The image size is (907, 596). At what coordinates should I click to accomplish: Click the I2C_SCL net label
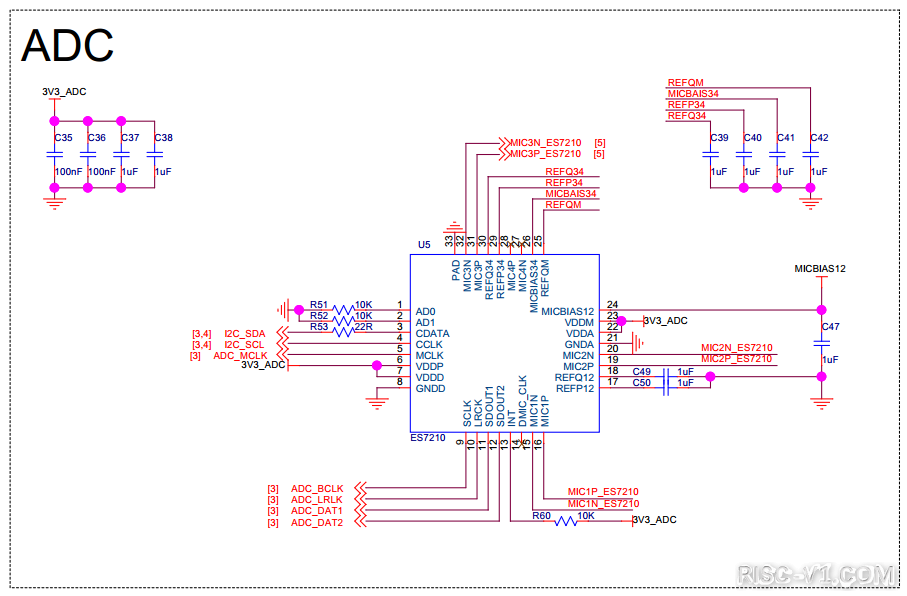245,344
